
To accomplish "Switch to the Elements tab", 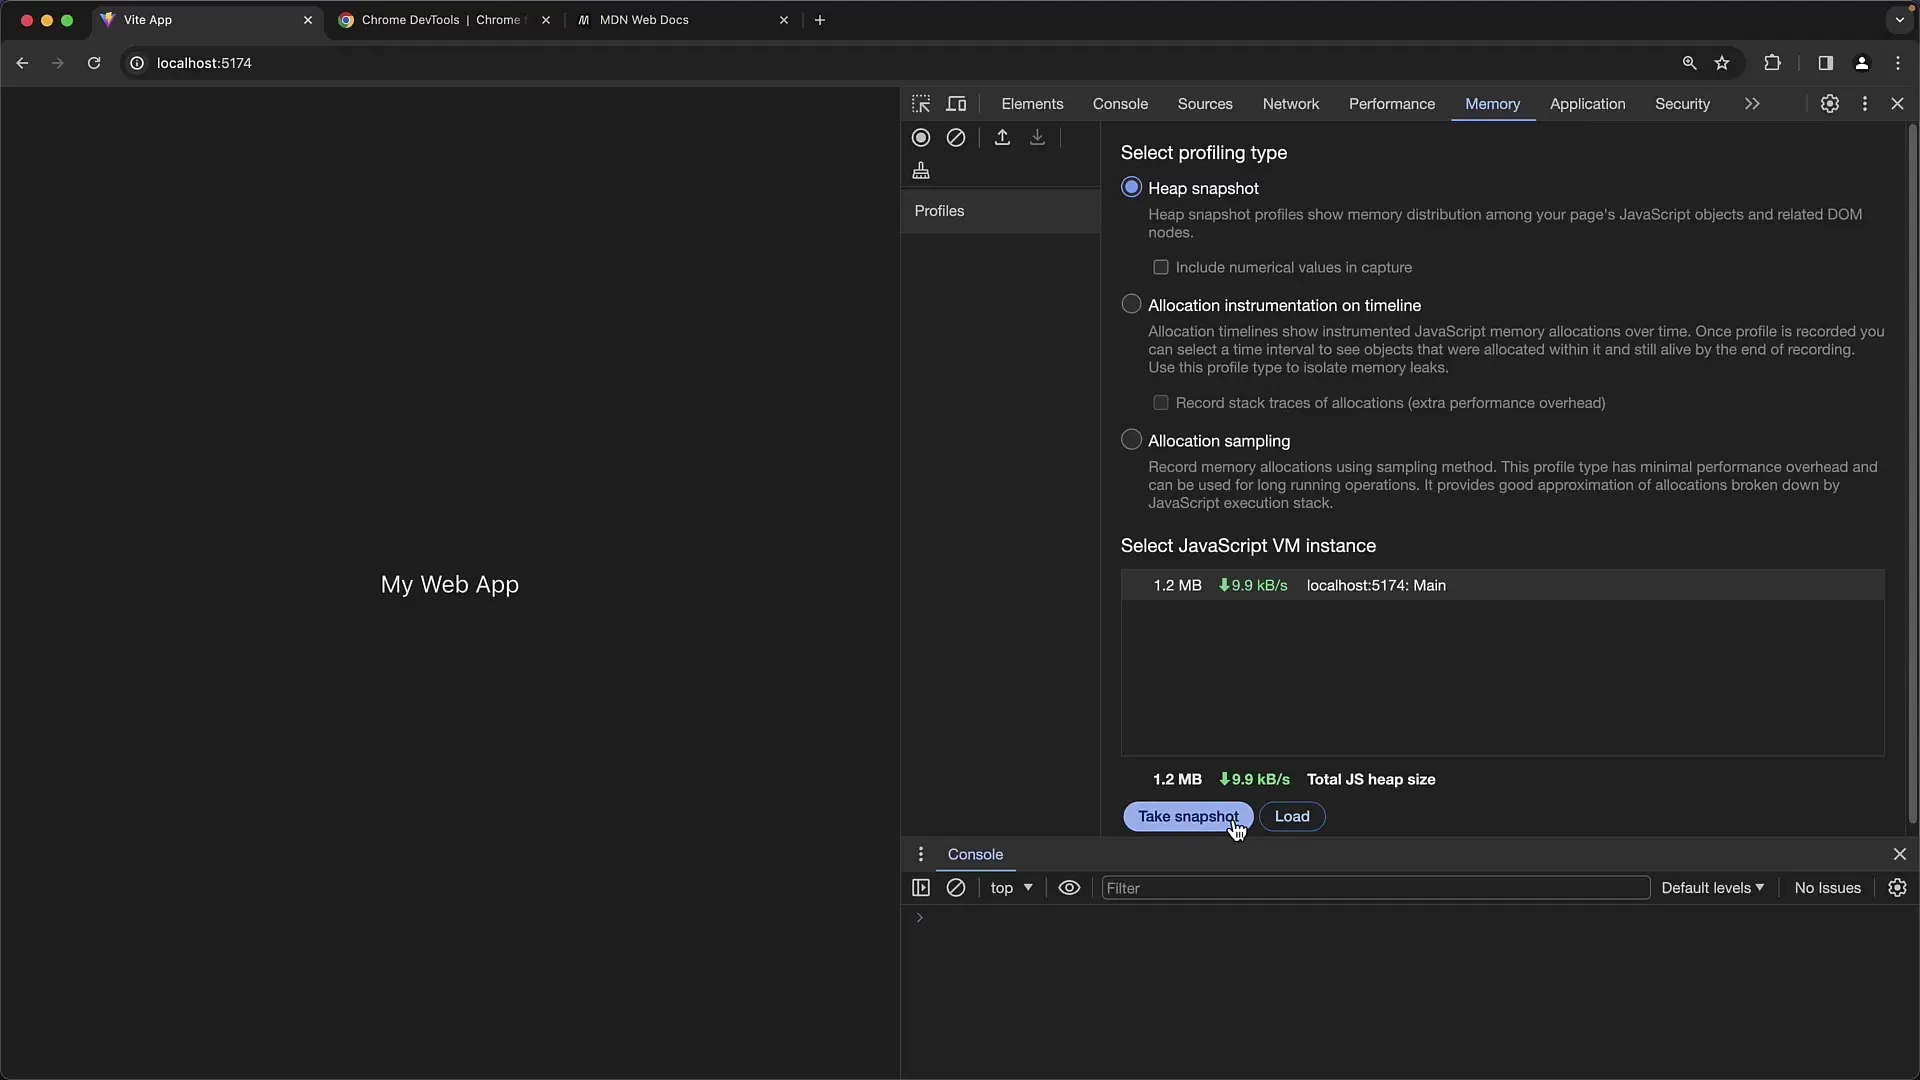I will pyautogui.click(x=1032, y=104).
